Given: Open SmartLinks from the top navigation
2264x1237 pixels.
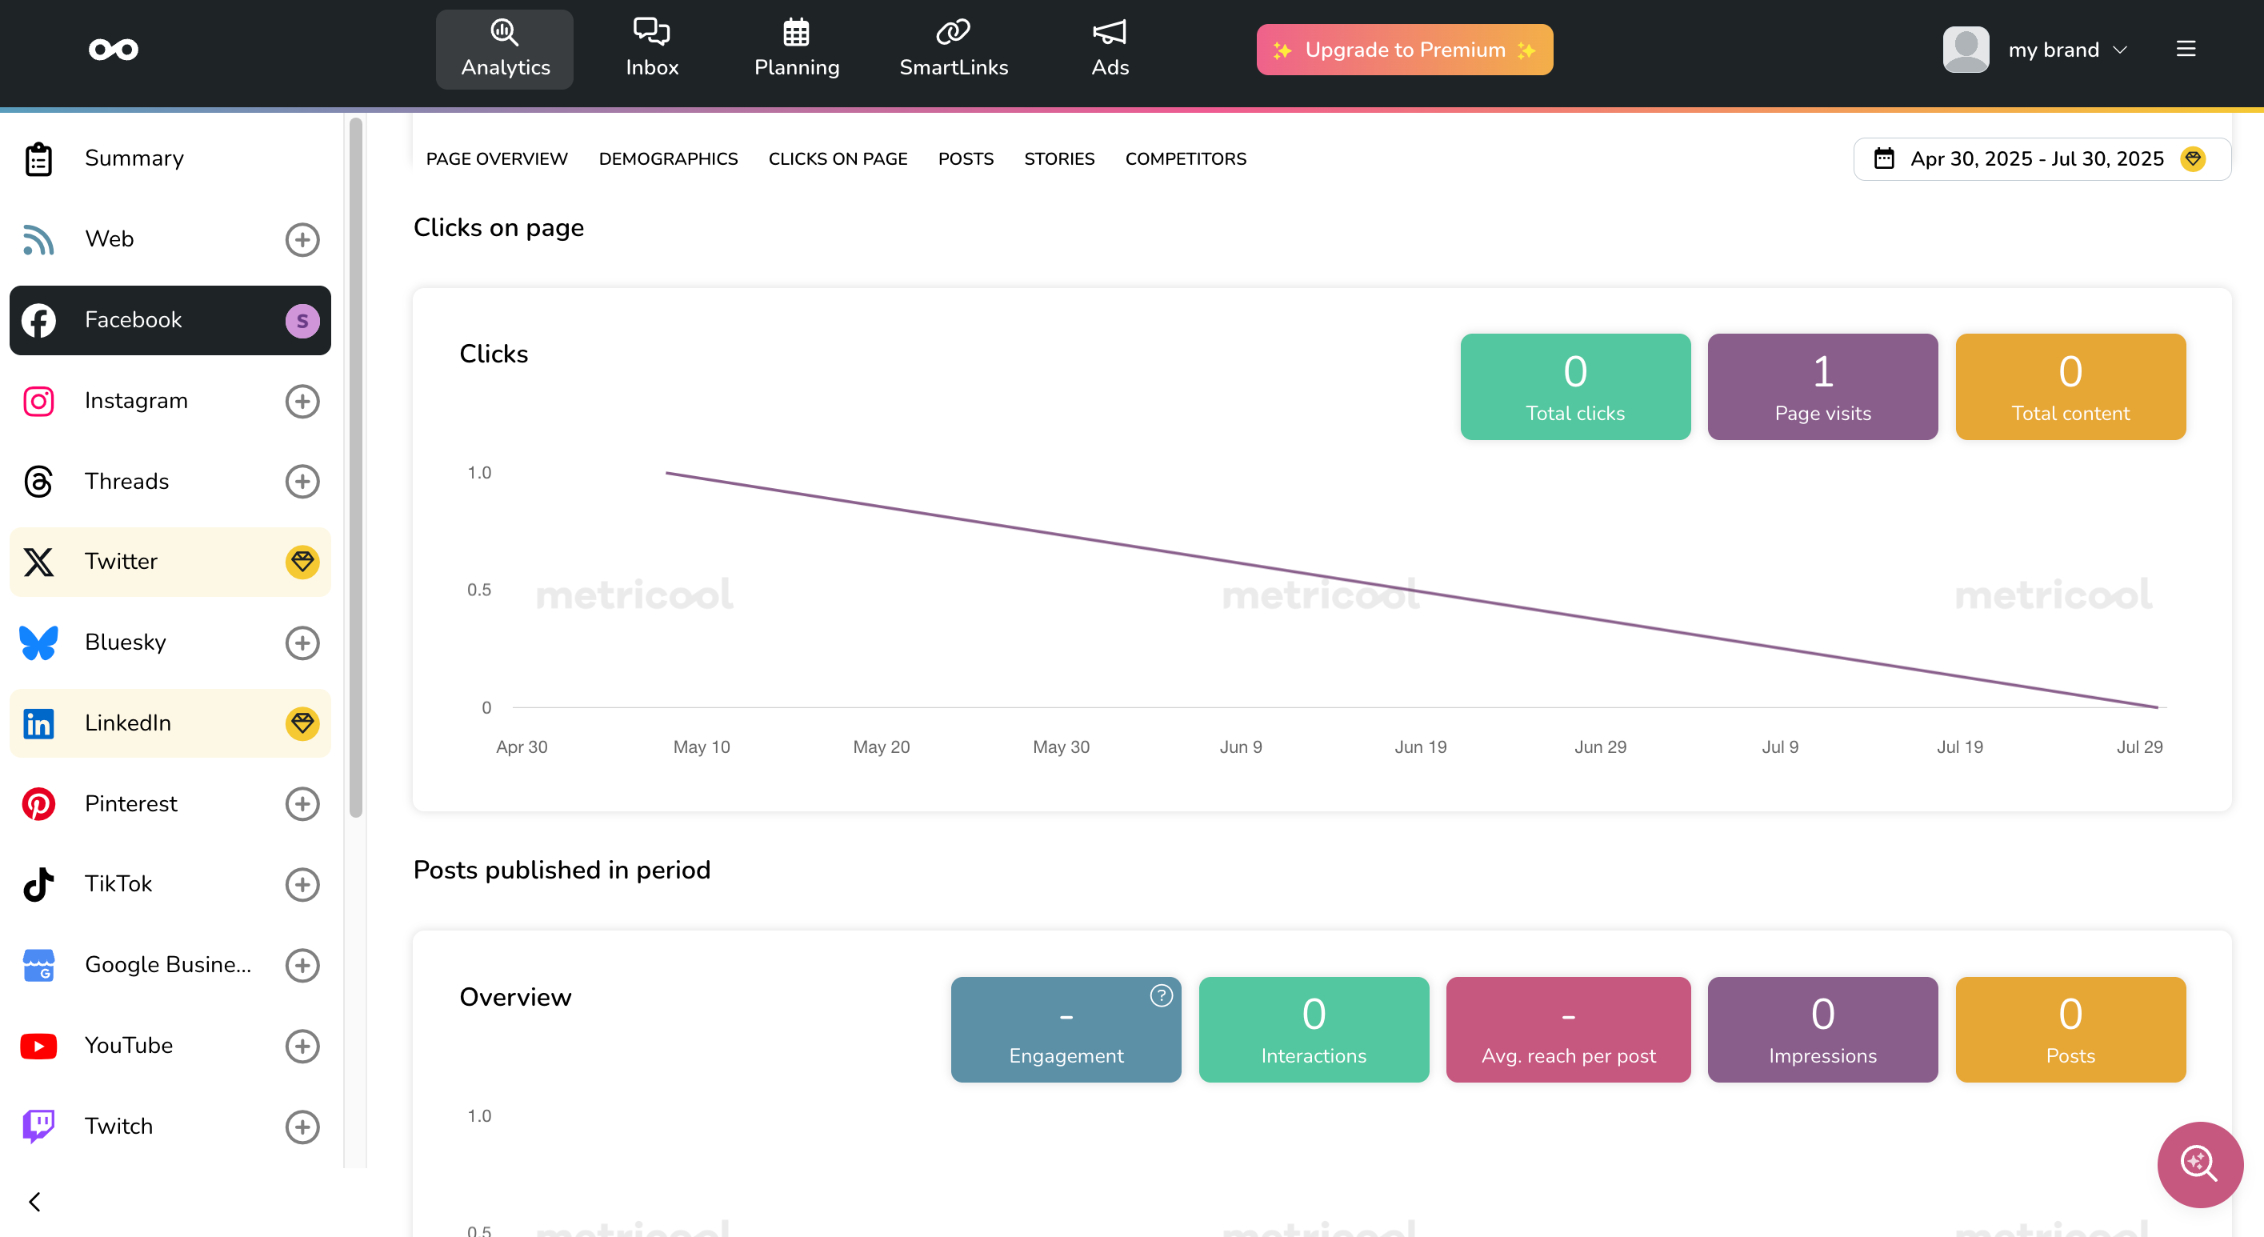Looking at the screenshot, I should [953, 49].
